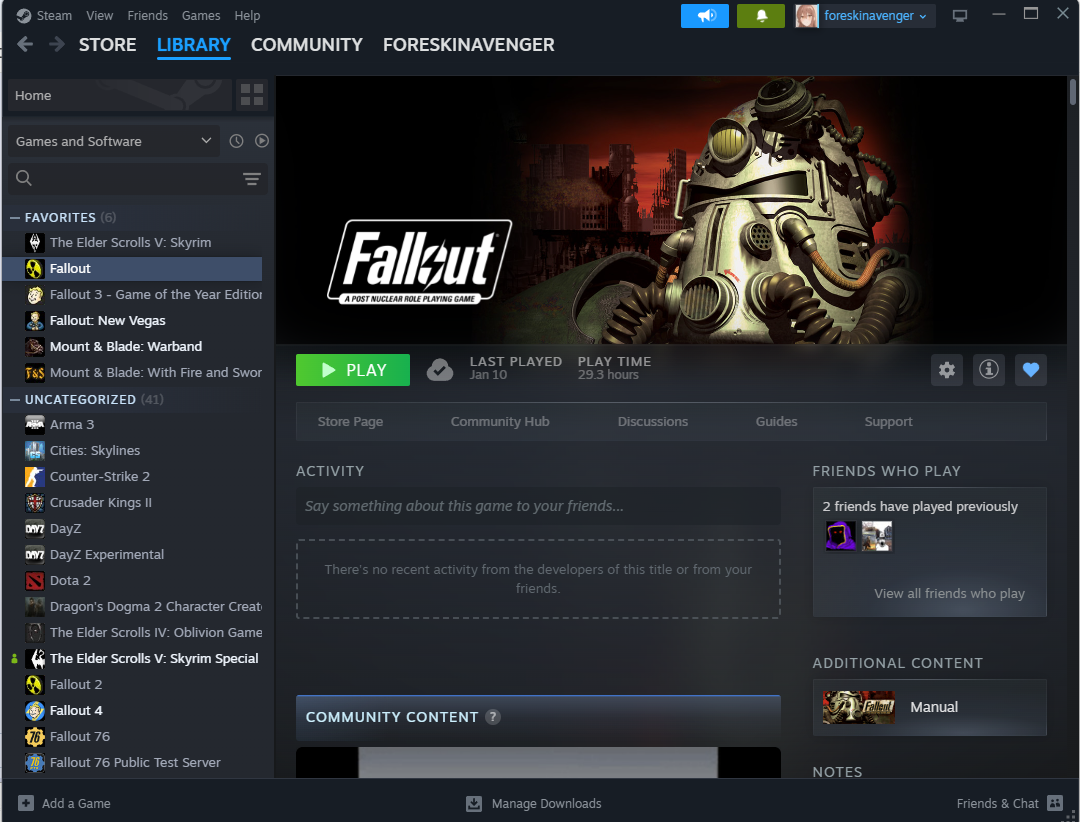
Task: Click the cloud sync status icon
Action: tap(439, 370)
